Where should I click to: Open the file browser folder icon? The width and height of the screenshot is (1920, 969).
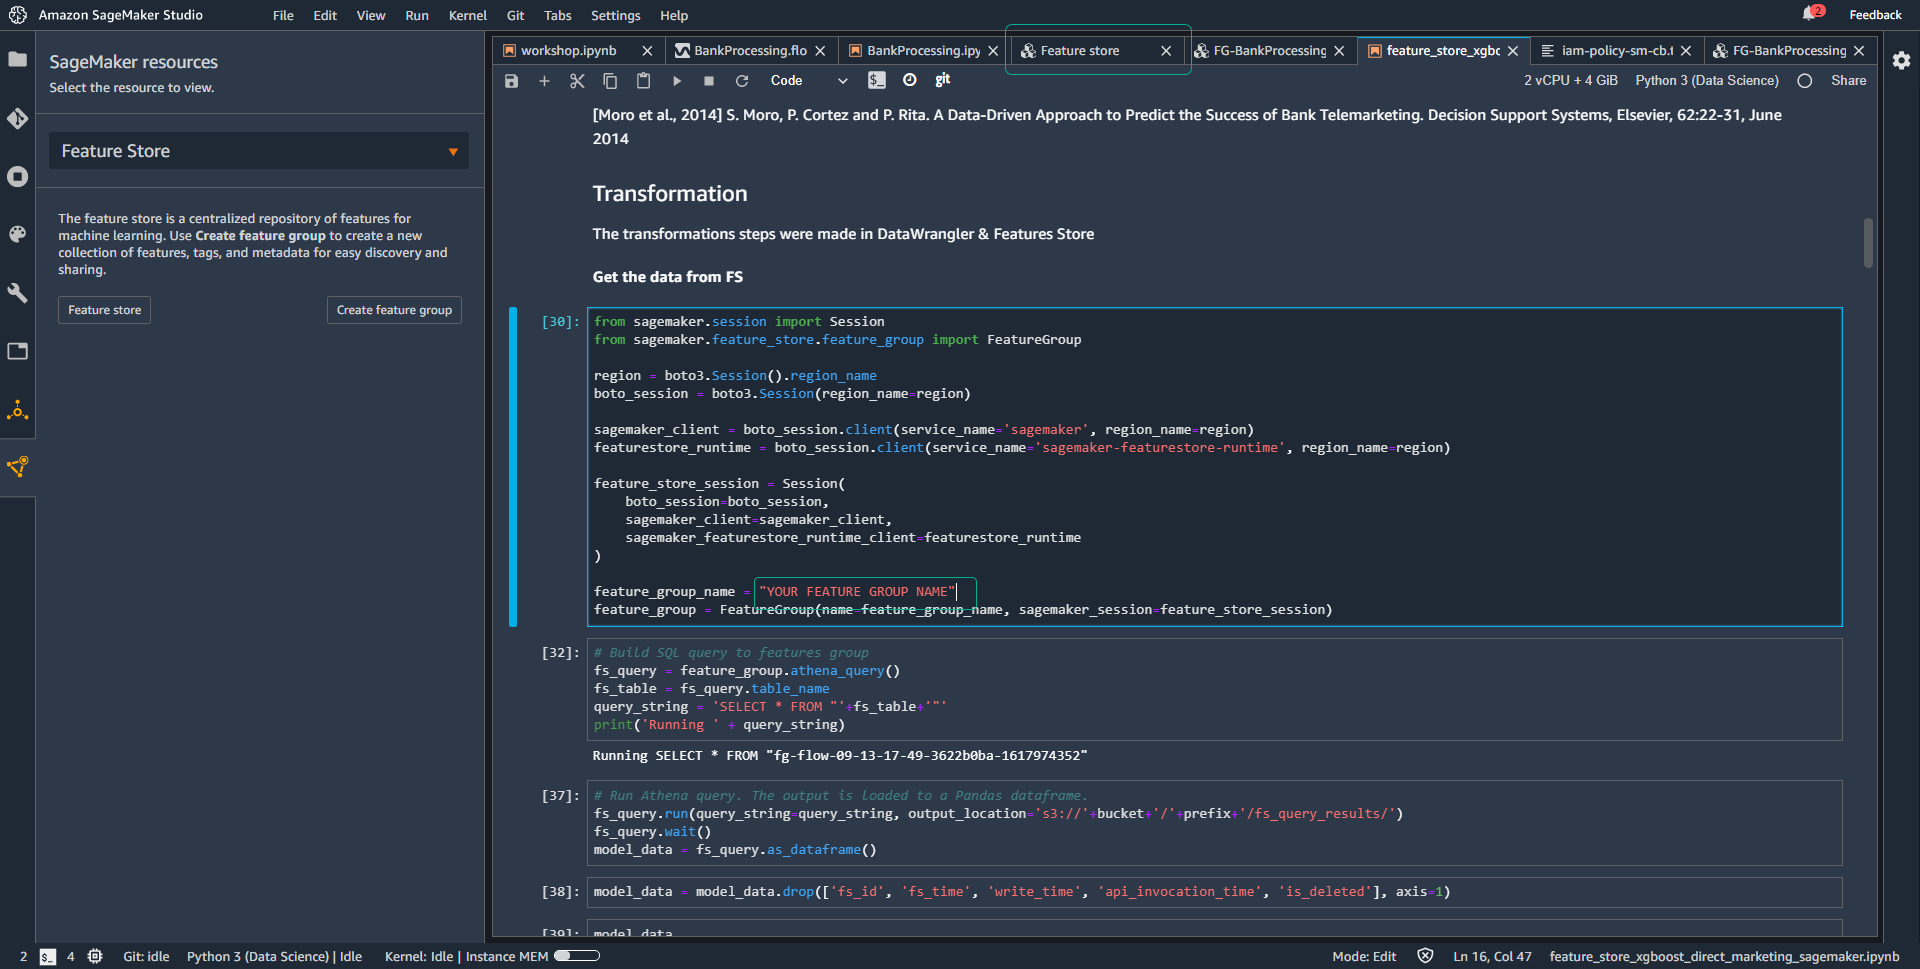pyautogui.click(x=17, y=60)
